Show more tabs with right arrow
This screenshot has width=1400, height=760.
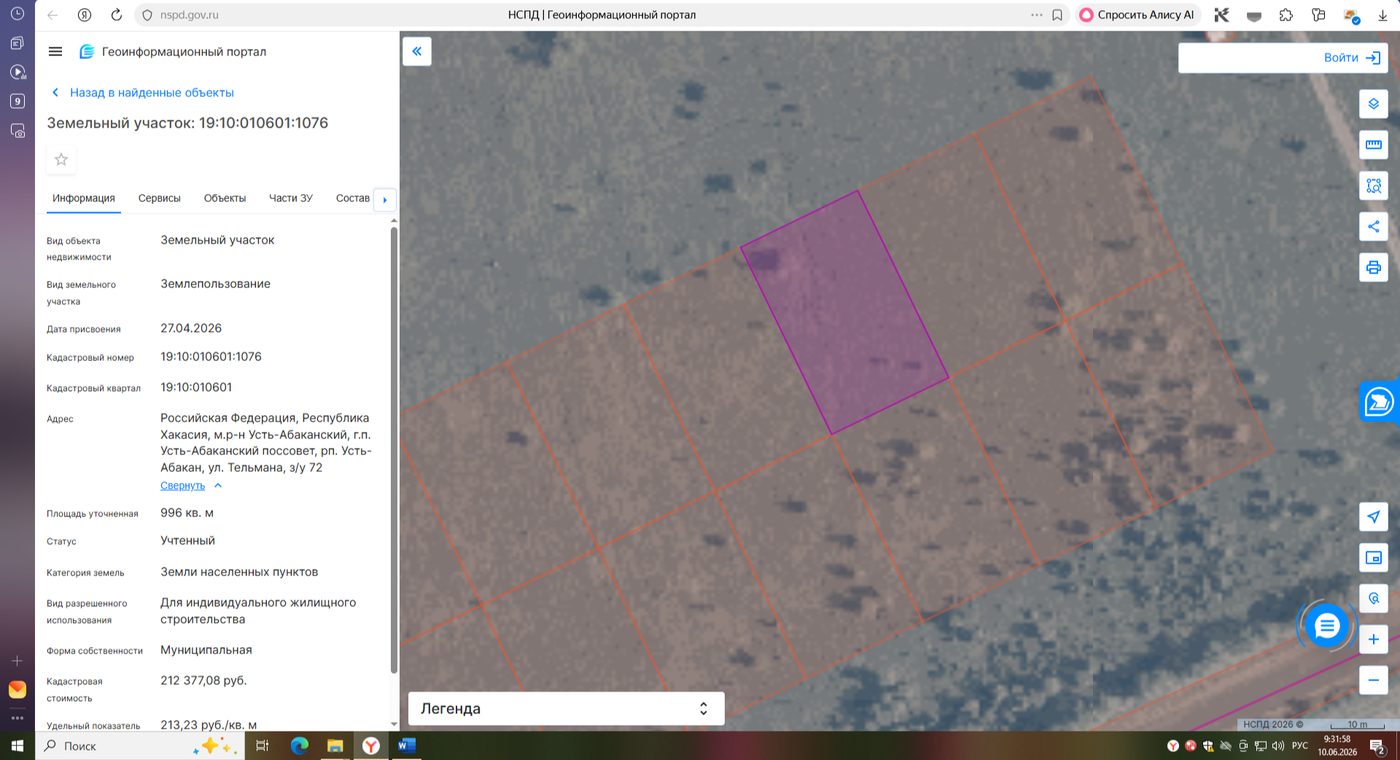coord(385,200)
